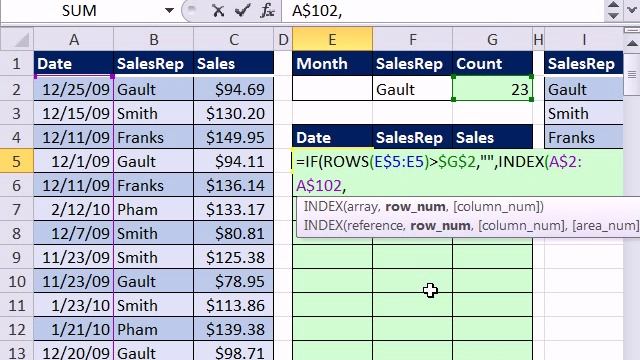The height and width of the screenshot is (360, 640).
Task: Select row 12 header
Action: click(x=16, y=329)
